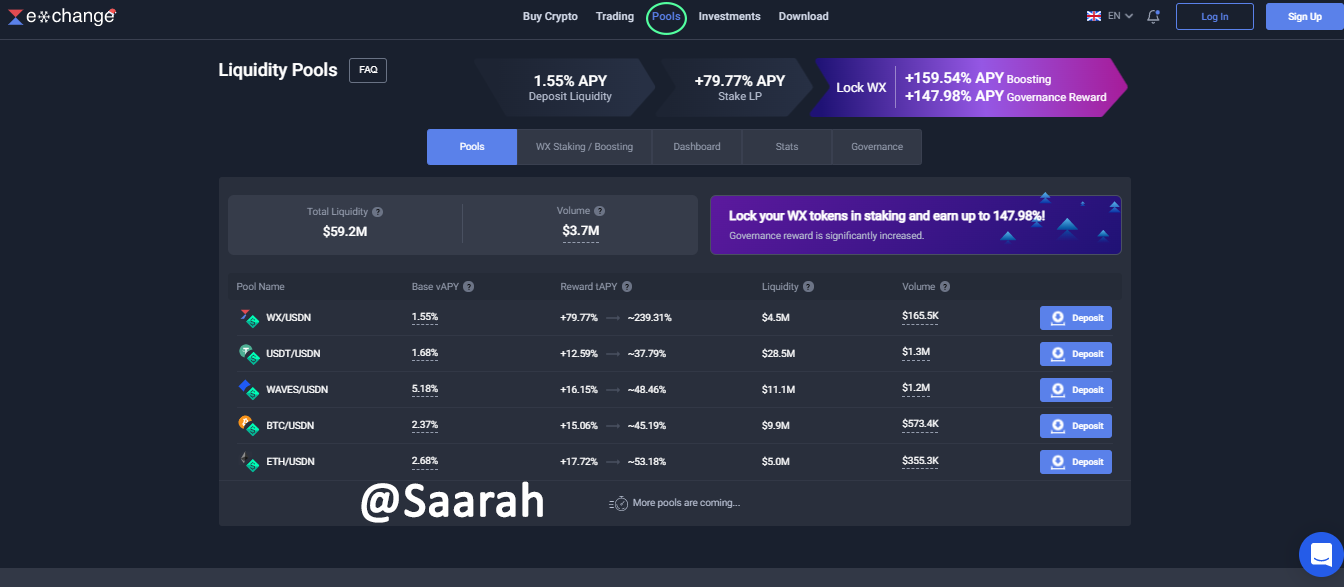Click the Base vAPY column help icon
The width and height of the screenshot is (1344, 587).
468,287
